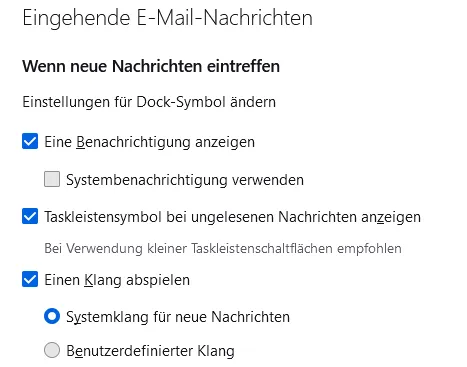Click the word 'Nachrichten' in the bold subheading
This screenshot has height=367, width=467.
click(x=157, y=66)
